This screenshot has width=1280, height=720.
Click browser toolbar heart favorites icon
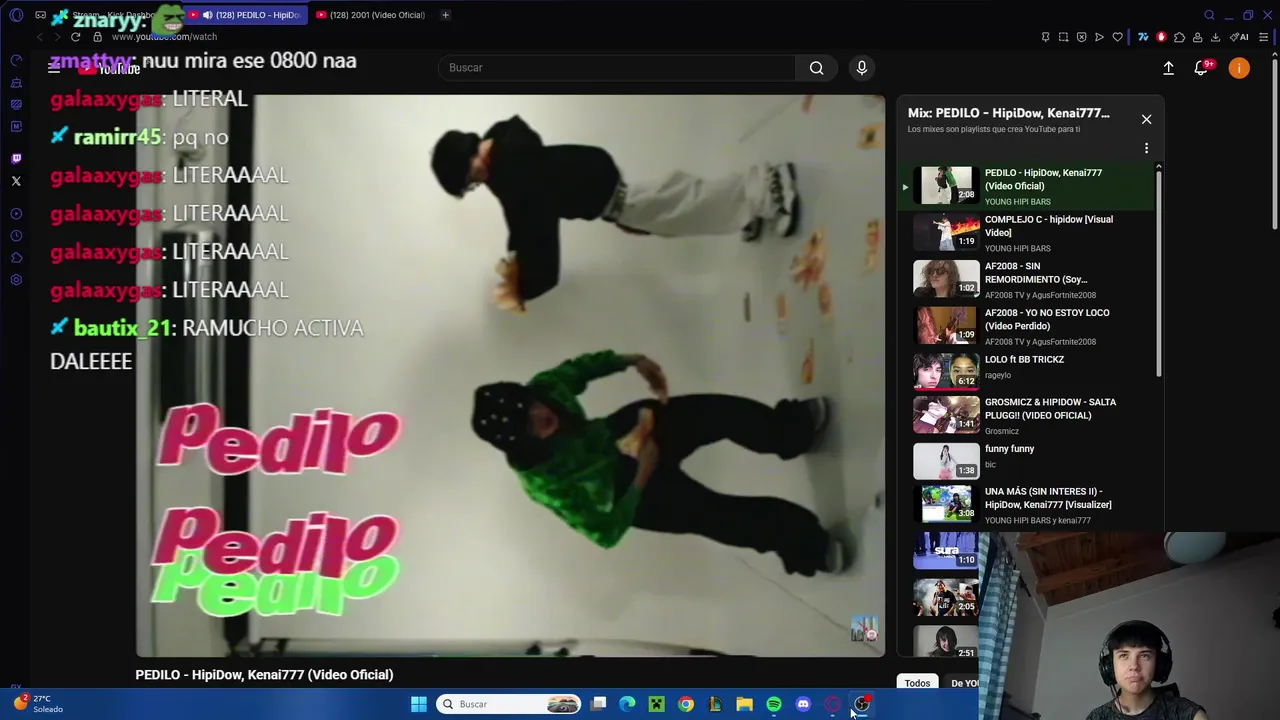tap(1117, 37)
